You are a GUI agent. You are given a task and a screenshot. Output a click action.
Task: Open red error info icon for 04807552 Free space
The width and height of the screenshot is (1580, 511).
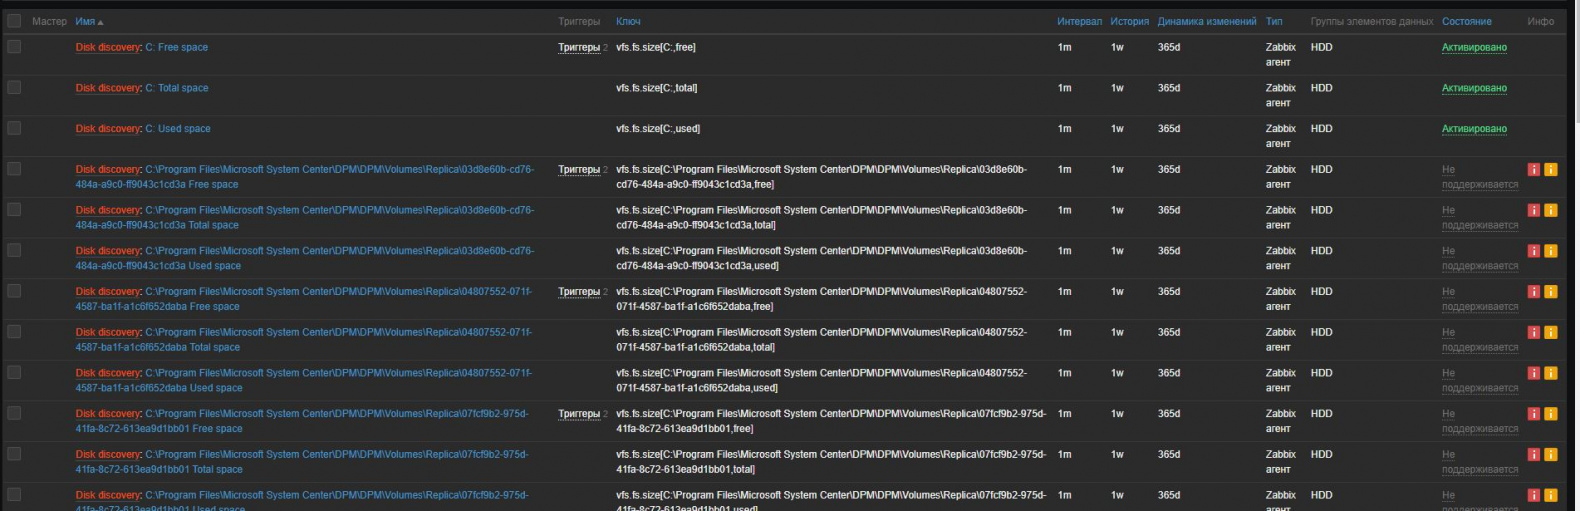1534,292
